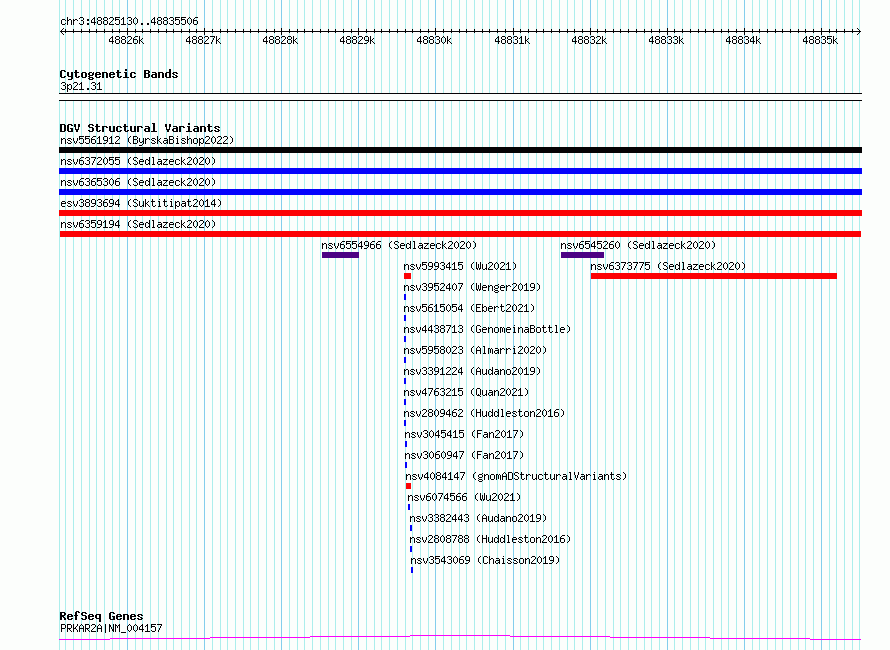Click the 48829k ruler position

click(x=357, y=40)
